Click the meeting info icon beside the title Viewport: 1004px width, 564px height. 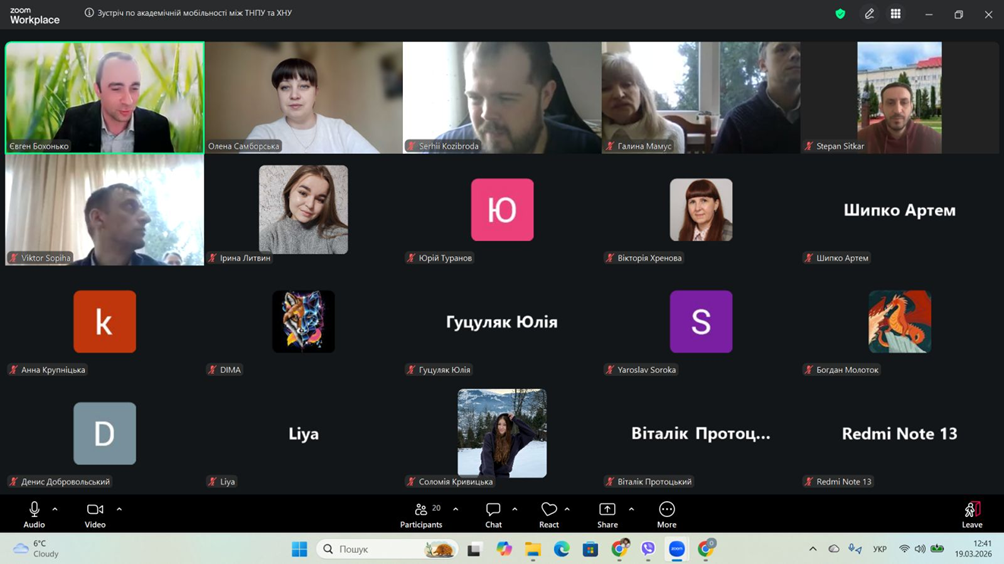[89, 14]
